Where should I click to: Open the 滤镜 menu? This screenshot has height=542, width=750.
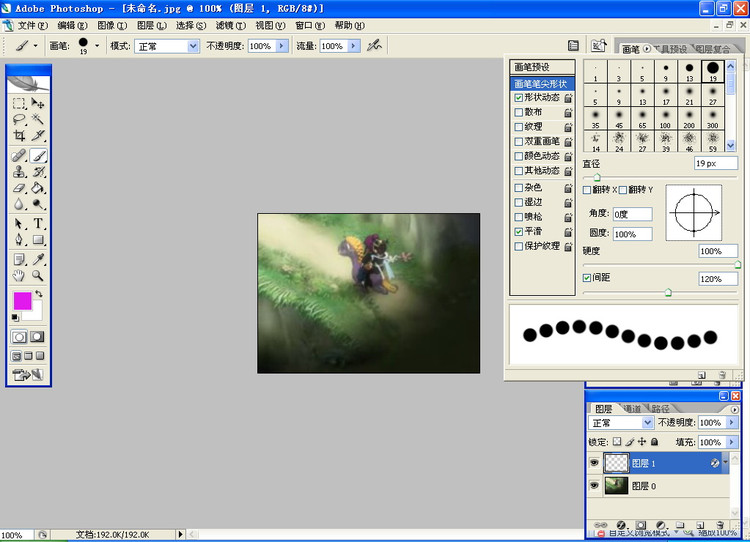tap(230, 25)
